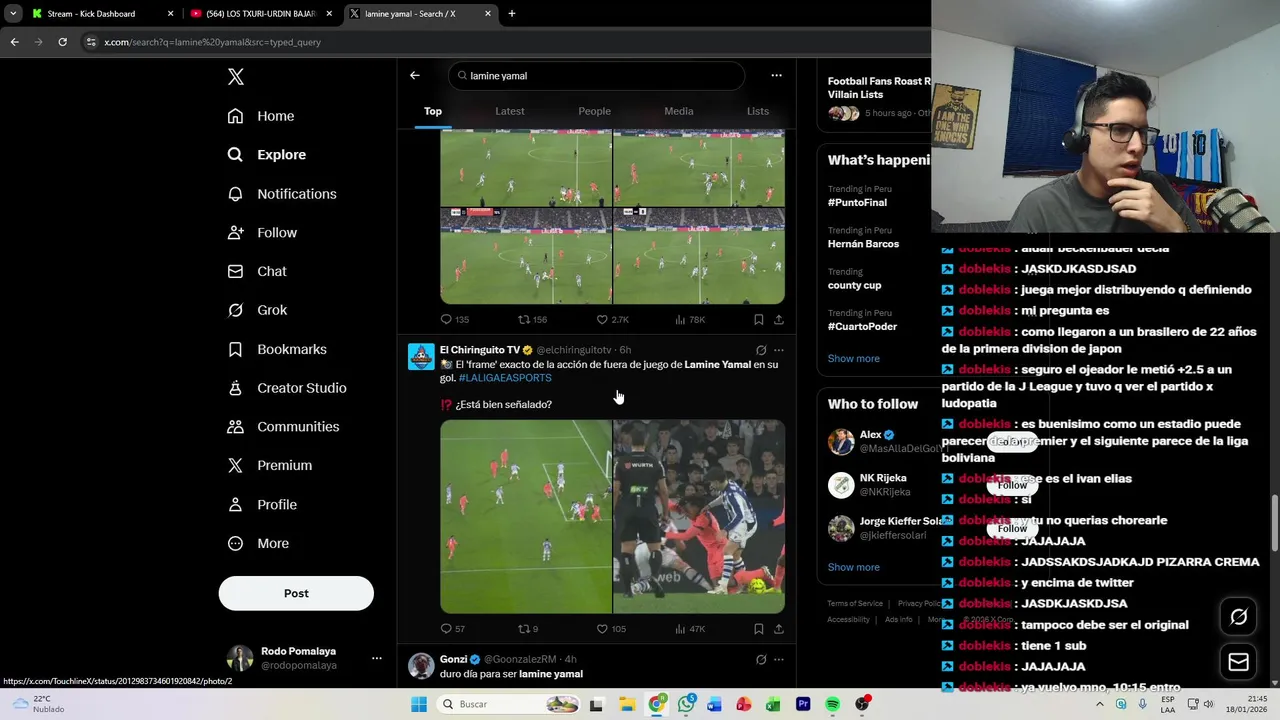Open Gonzi profile name link

click(x=453, y=659)
